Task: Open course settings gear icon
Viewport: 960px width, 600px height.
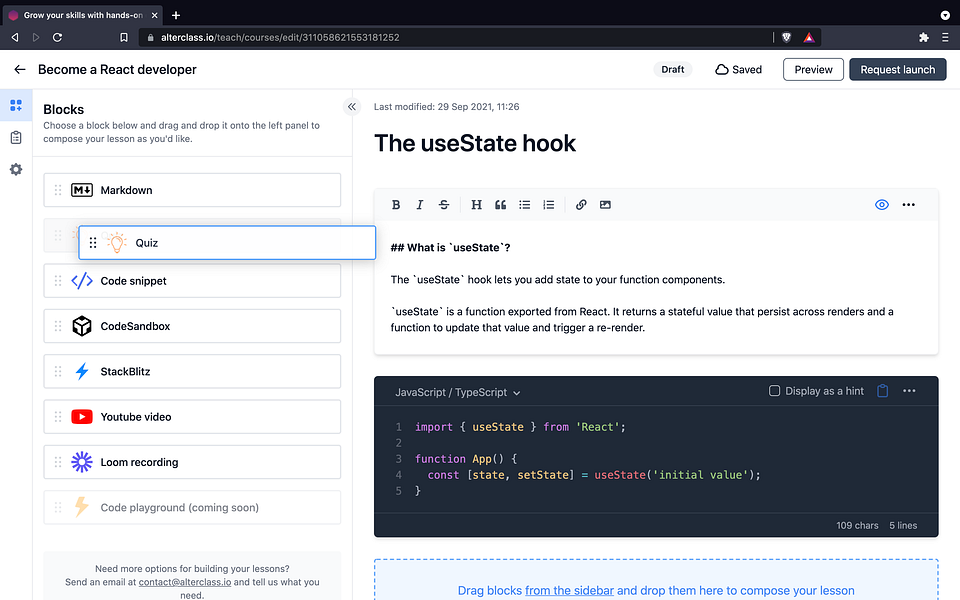Action: (x=16, y=169)
